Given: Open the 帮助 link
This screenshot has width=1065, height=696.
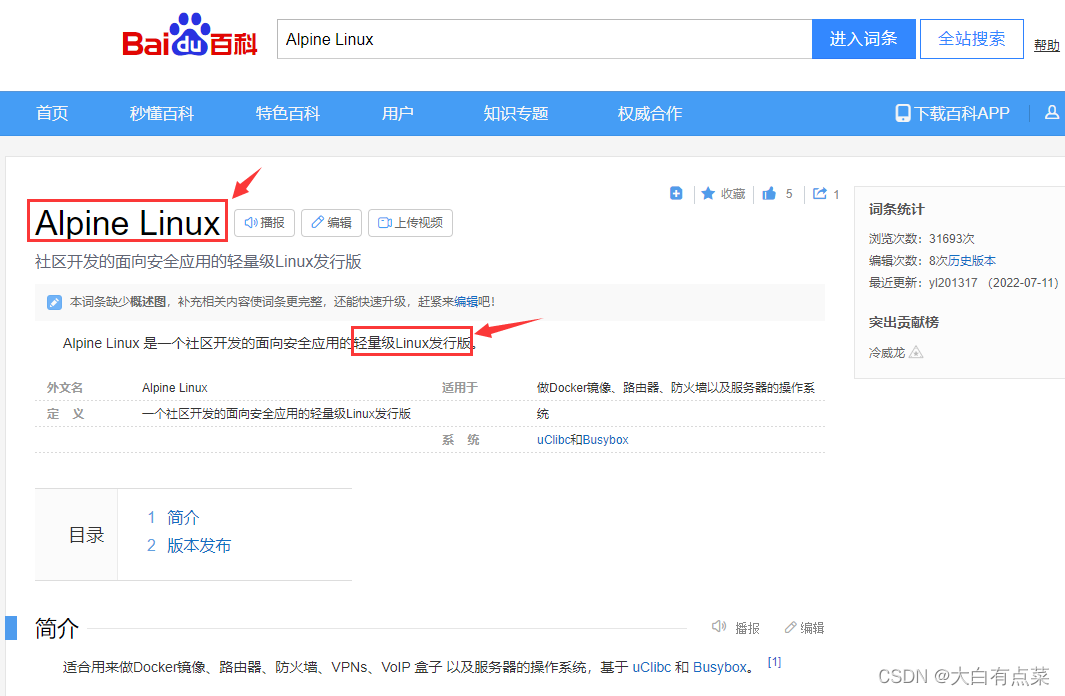Looking at the screenshot, I should pos(1047,45).
